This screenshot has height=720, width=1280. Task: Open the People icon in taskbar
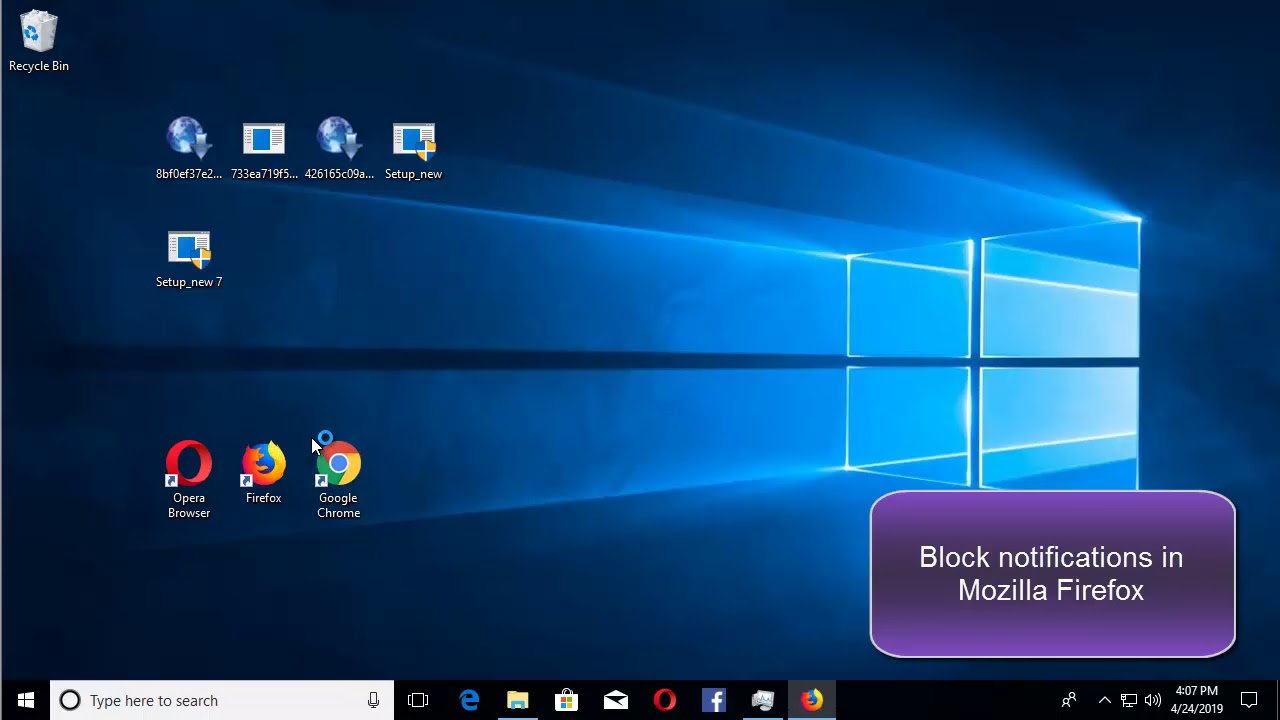pos(1069,700)
